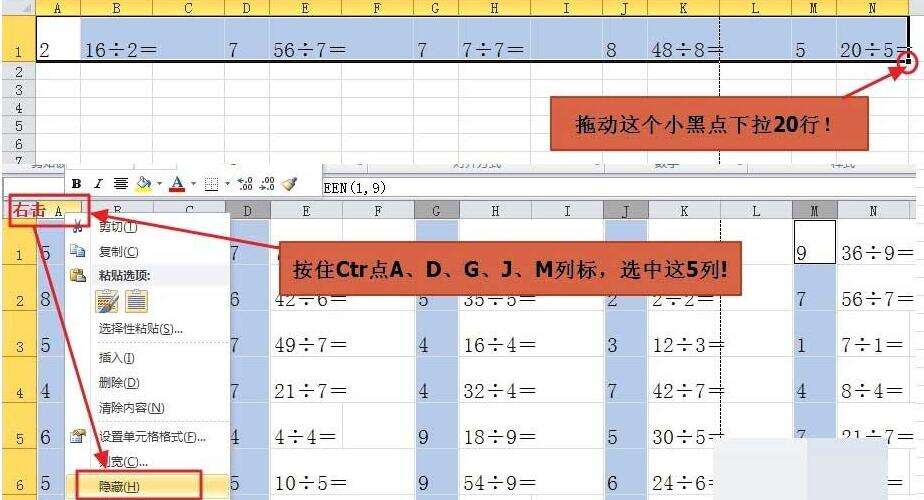
Task: Choose the paste-with-brush paste option icon
Action: [107, 301]
